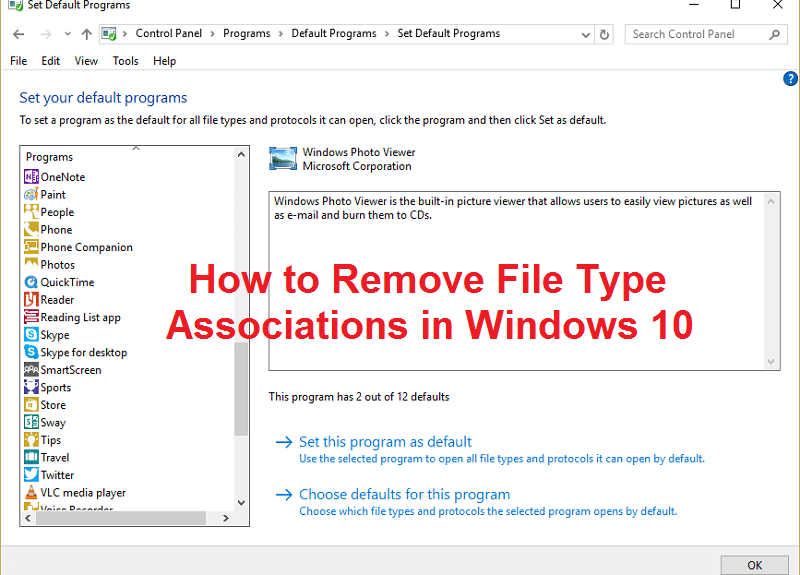Image resolution: width=800 pixels, height=575 pixels.
Task: Expand chevron after Control Panel breadcrumb
Action: coord(212,34)
